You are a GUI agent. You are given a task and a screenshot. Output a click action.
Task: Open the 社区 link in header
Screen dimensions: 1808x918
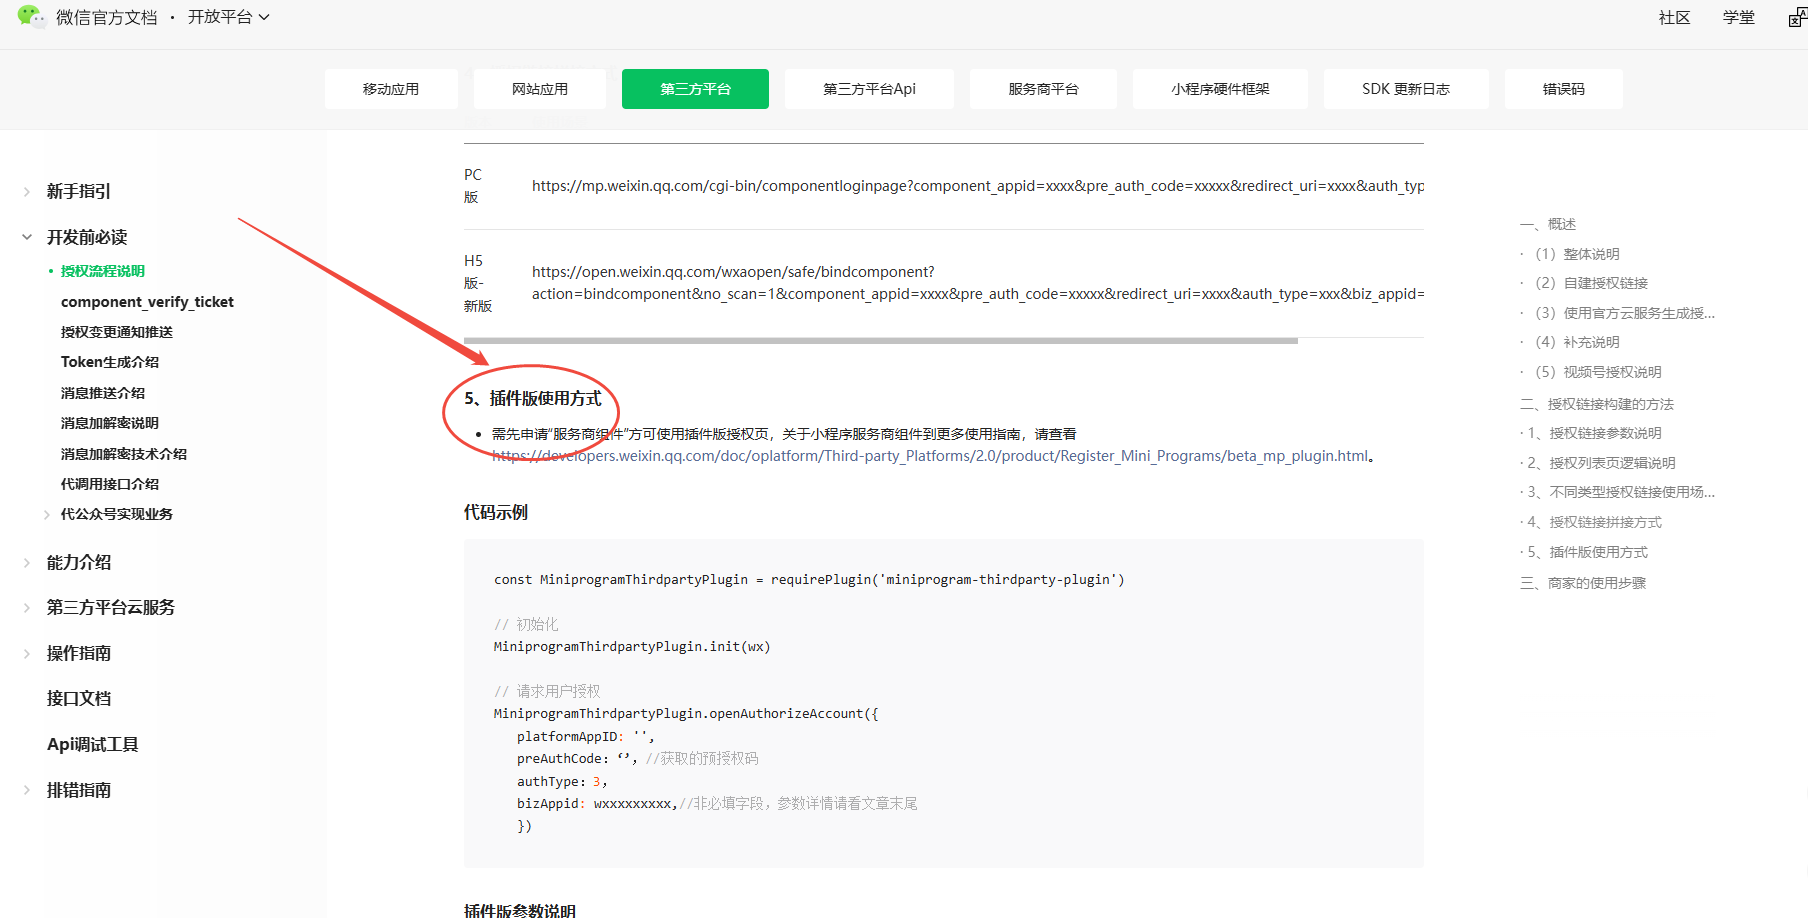[1674, 17]
